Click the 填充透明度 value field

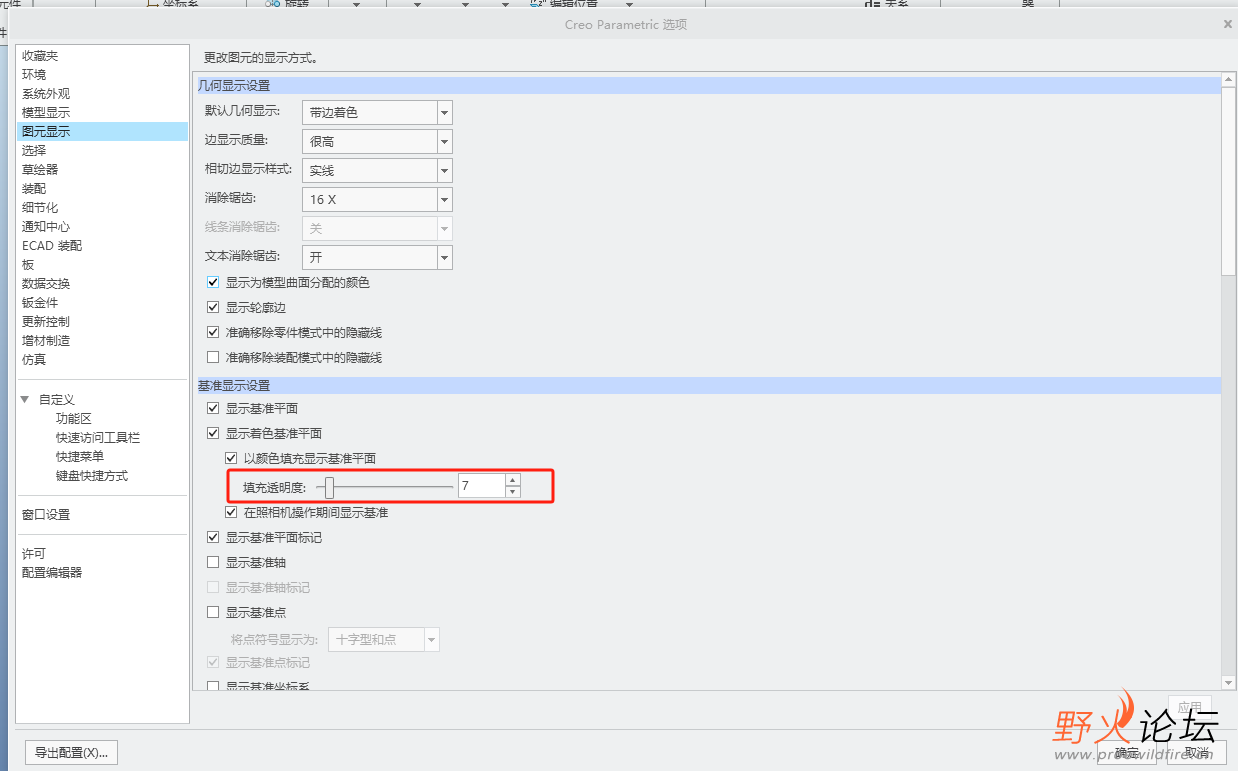tap(481, 487)
